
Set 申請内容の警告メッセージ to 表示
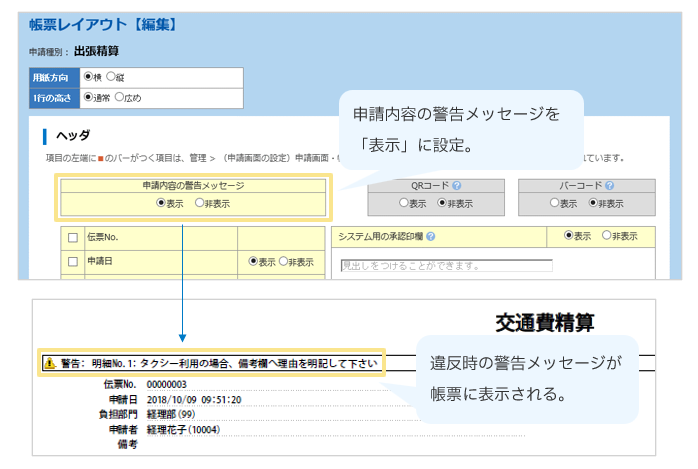coord(161,203)
